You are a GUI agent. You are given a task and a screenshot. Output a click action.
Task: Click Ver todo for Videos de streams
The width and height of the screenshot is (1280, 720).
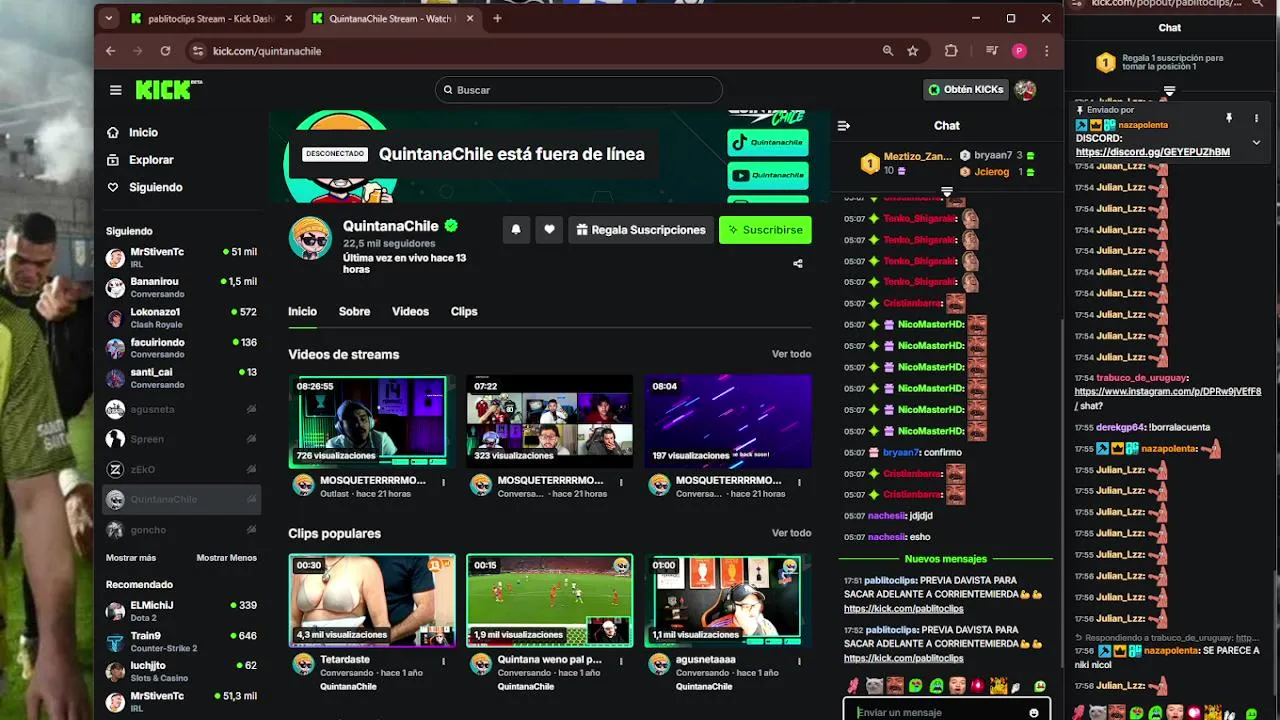click(x=791, y=354)
